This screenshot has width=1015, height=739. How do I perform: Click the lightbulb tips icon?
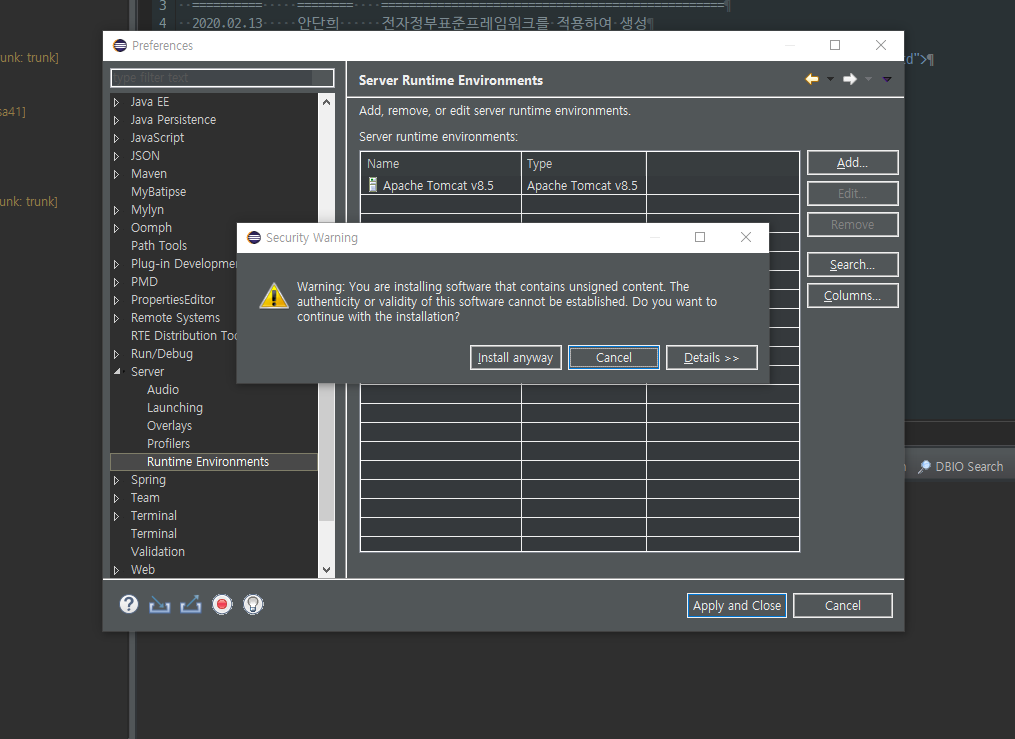click(x=253, y=604)
